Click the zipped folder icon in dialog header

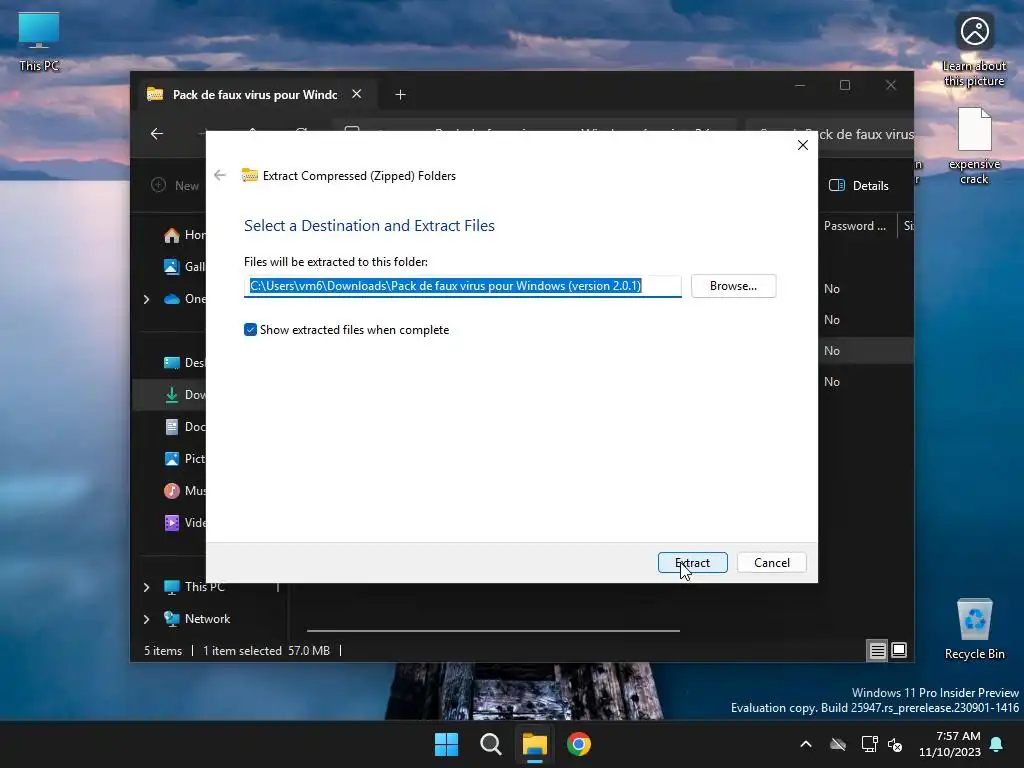[x=249, y=175]
